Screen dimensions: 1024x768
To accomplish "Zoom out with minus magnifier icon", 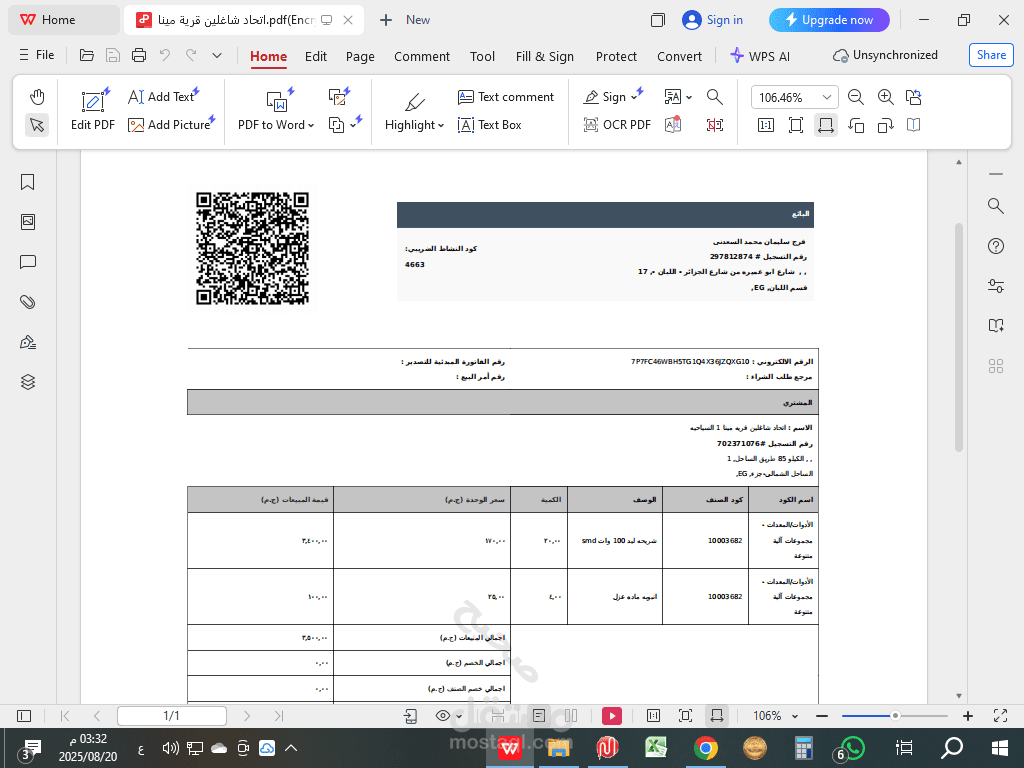I will [856, 97].
